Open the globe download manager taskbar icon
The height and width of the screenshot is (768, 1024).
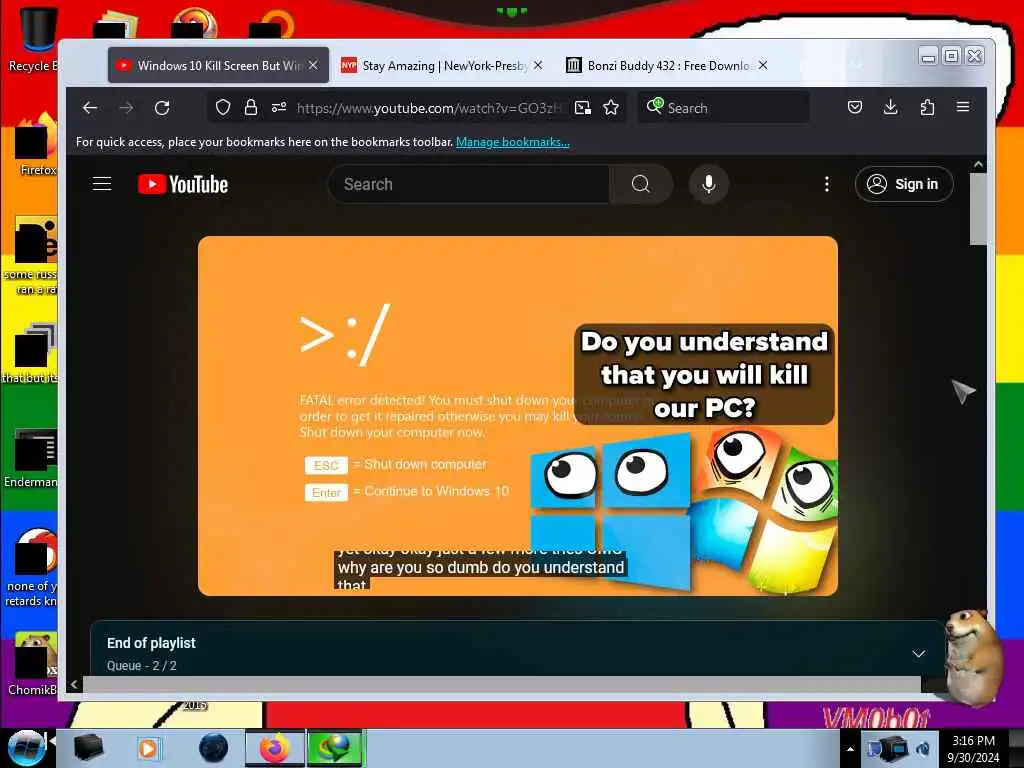pos(334,748)
